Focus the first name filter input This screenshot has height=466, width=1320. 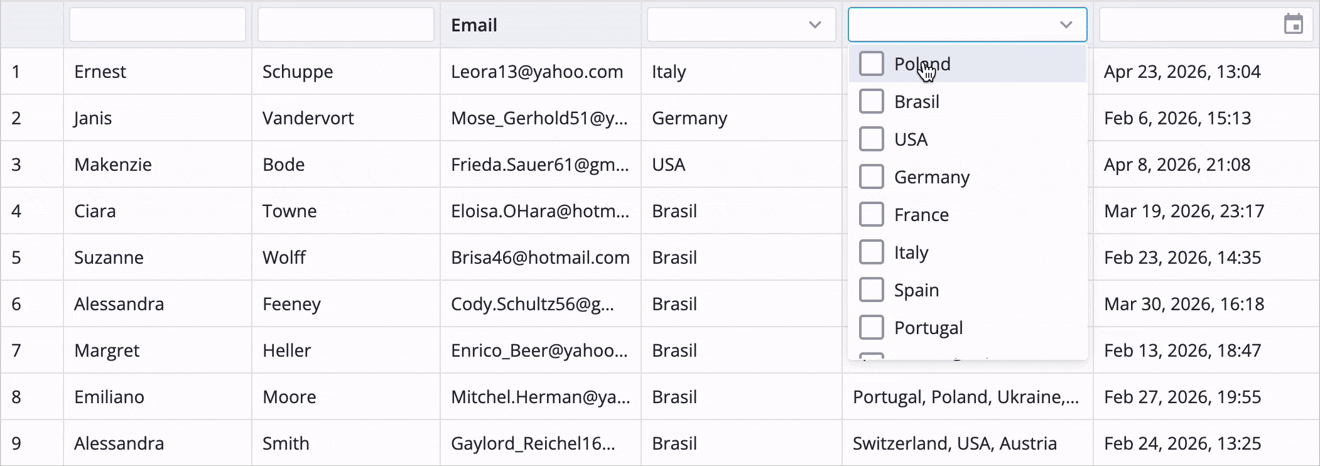[x=157, y=25]
